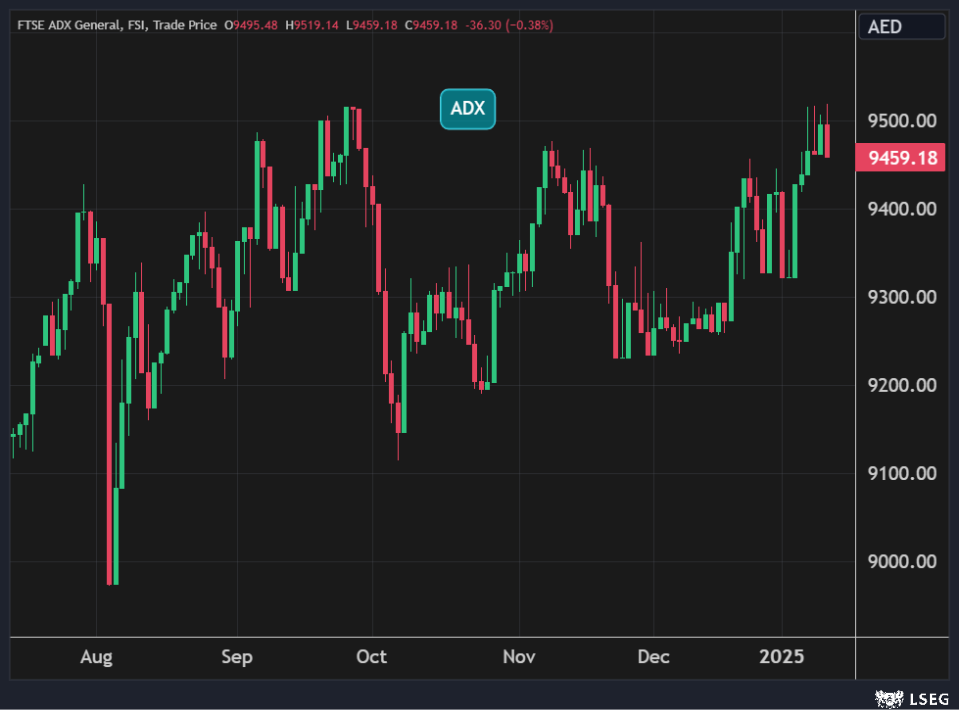959x710 pixels.
Task: Select the Oct label on time axis
Action: tap(371, 657)
